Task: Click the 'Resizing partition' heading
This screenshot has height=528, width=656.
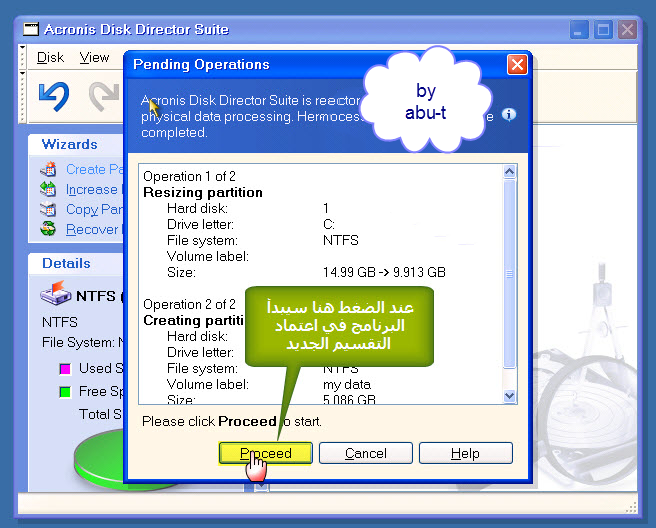Action: click(203, 192)
